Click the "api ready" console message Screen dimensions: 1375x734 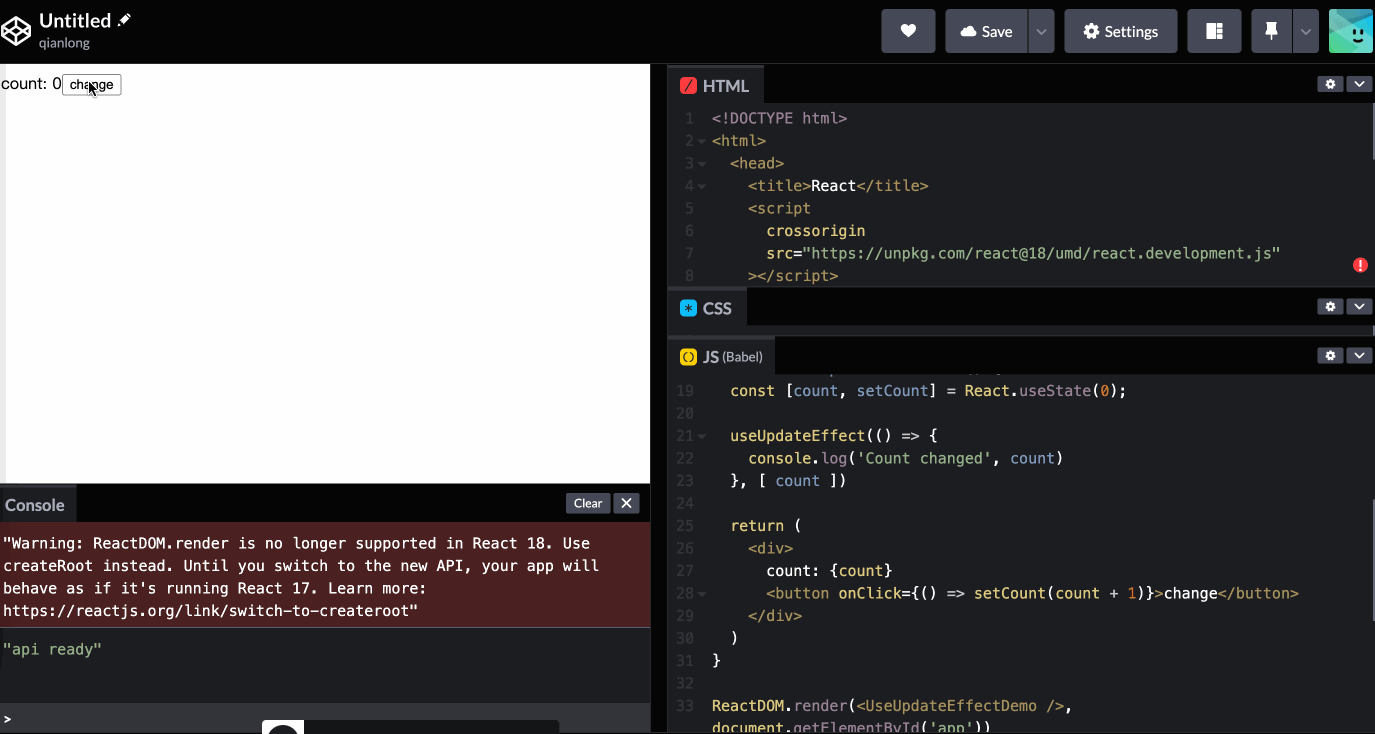pos(52,649)
